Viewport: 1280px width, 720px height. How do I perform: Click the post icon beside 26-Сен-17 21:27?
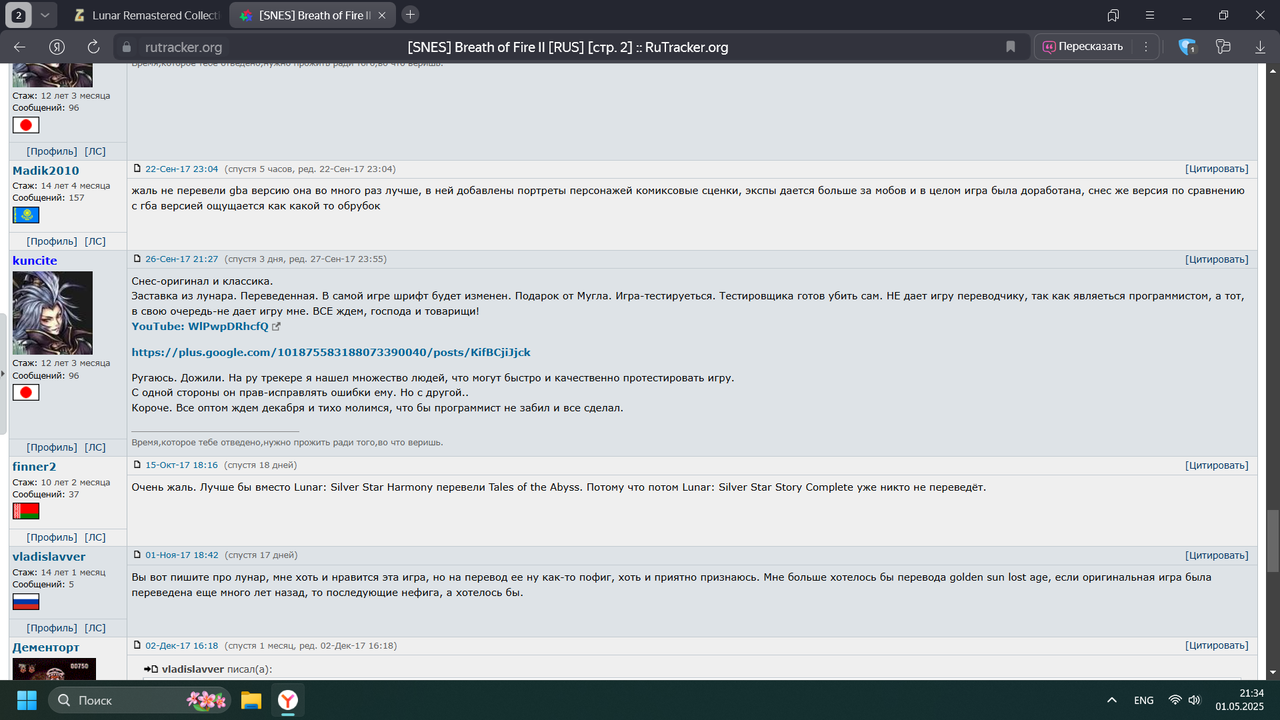138,259
